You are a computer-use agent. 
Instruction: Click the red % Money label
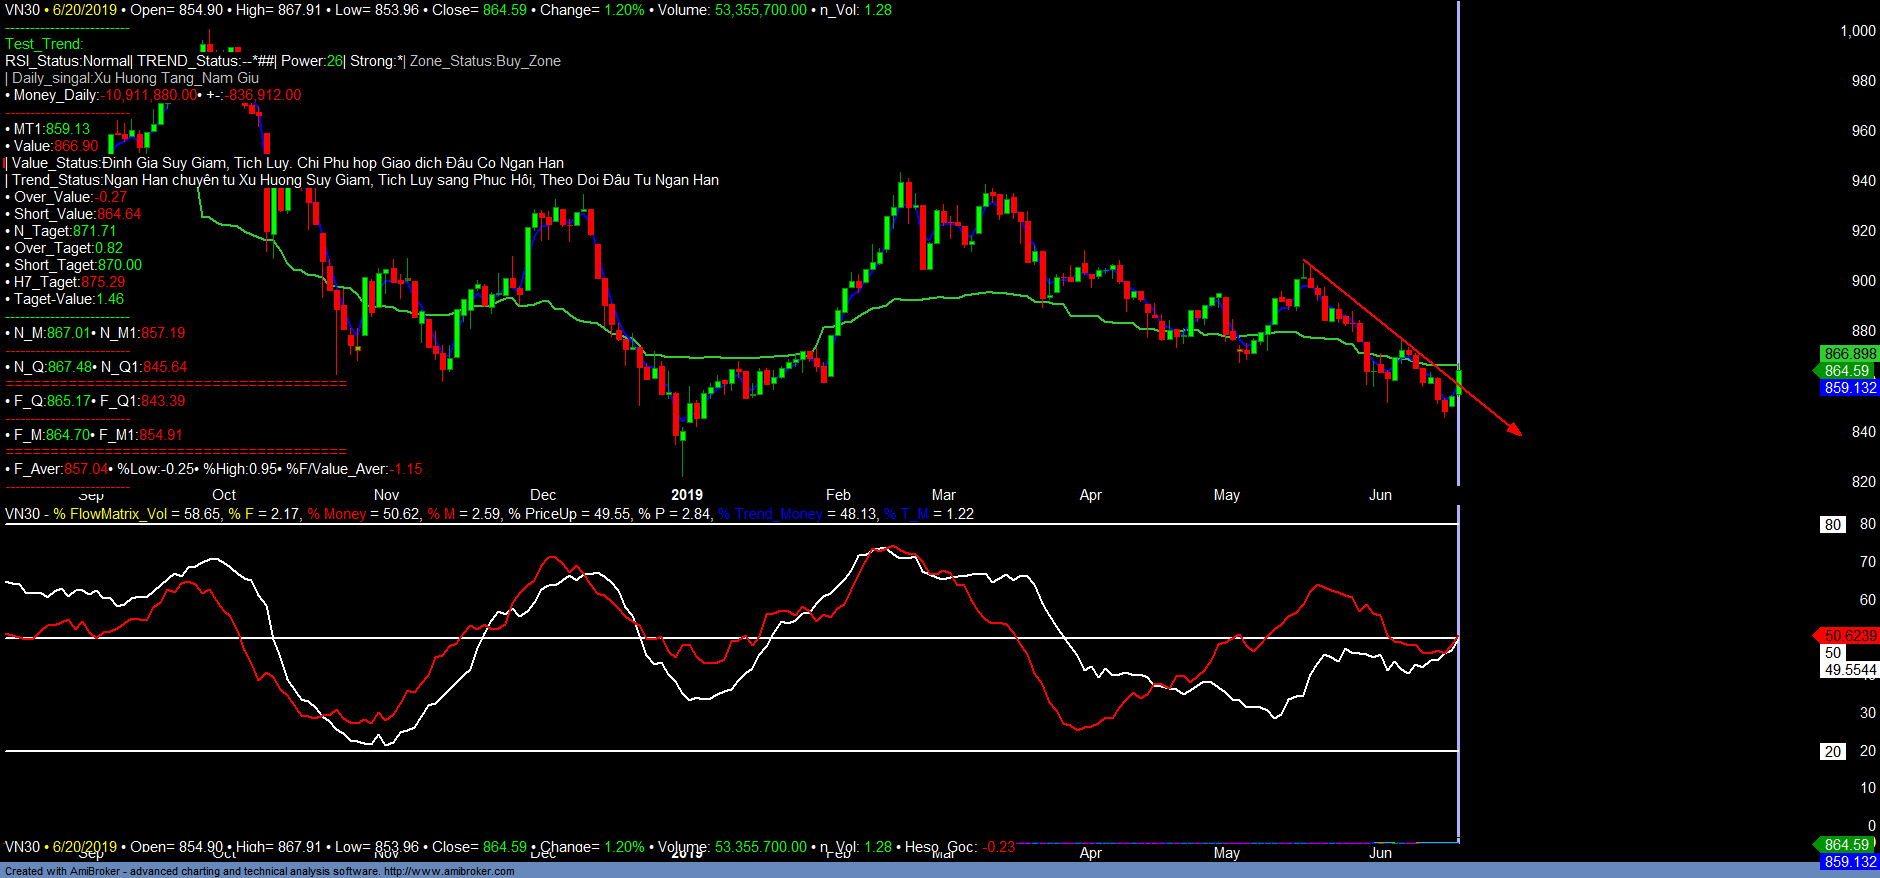337,514
